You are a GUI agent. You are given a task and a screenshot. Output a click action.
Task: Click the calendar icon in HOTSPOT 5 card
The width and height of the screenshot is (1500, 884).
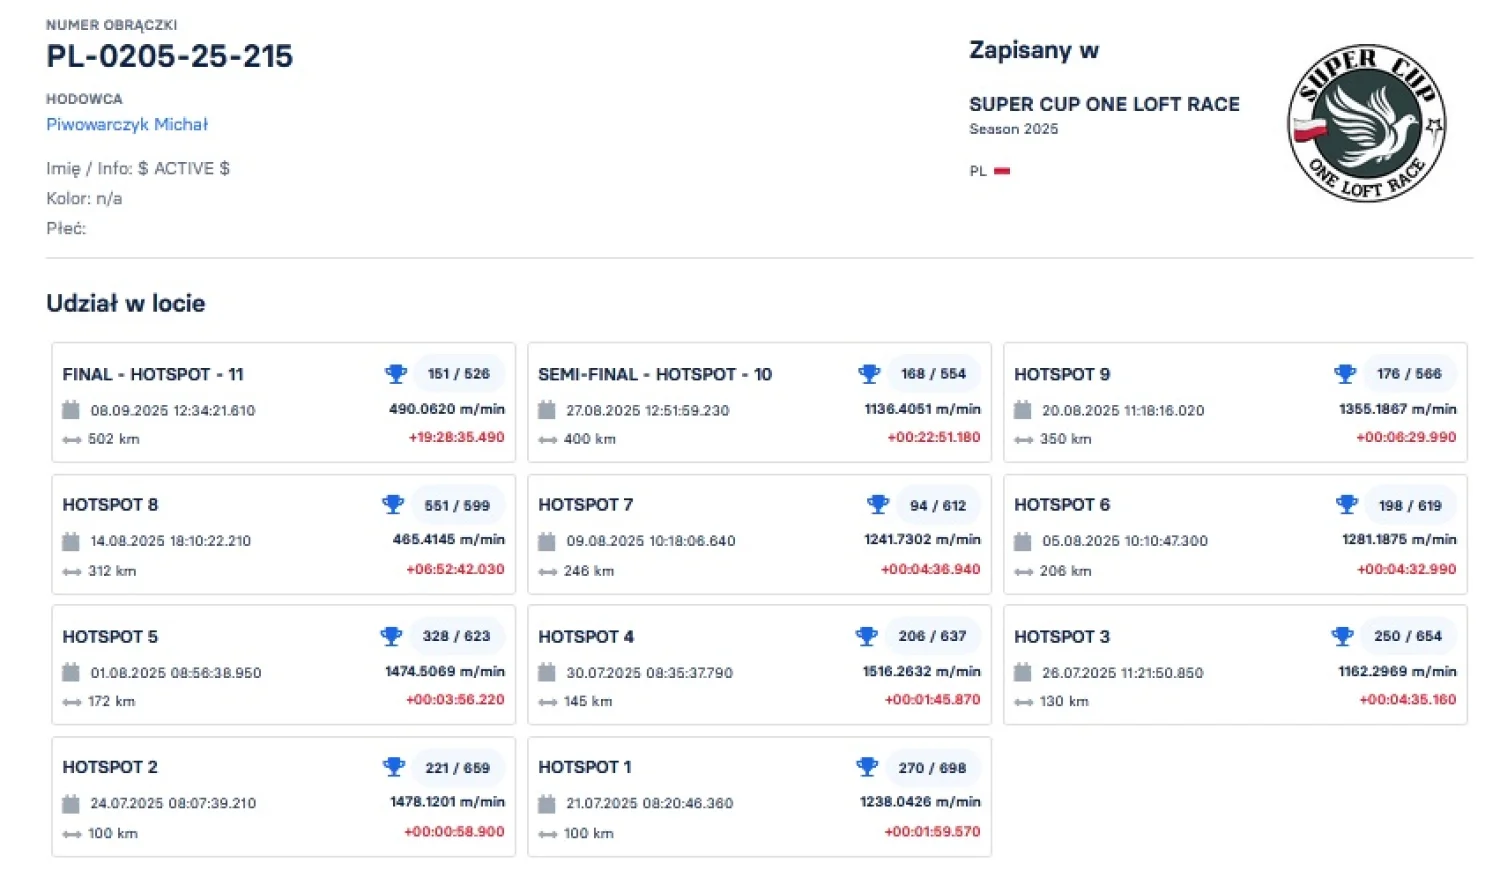coord(71,673)
